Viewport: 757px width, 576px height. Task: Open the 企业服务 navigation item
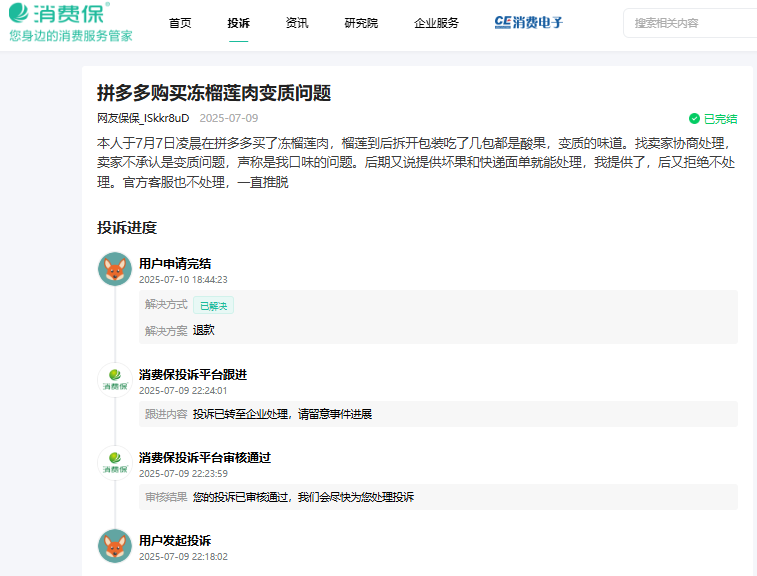436,23
